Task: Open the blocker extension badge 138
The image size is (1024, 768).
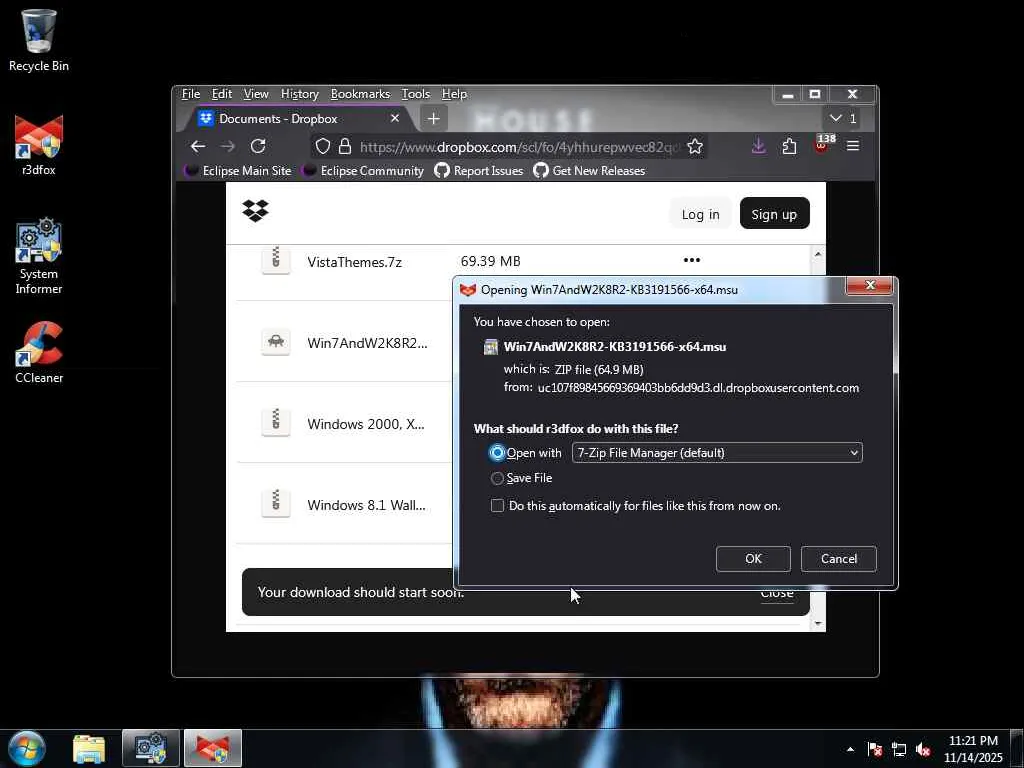Action: coord(823,144)
